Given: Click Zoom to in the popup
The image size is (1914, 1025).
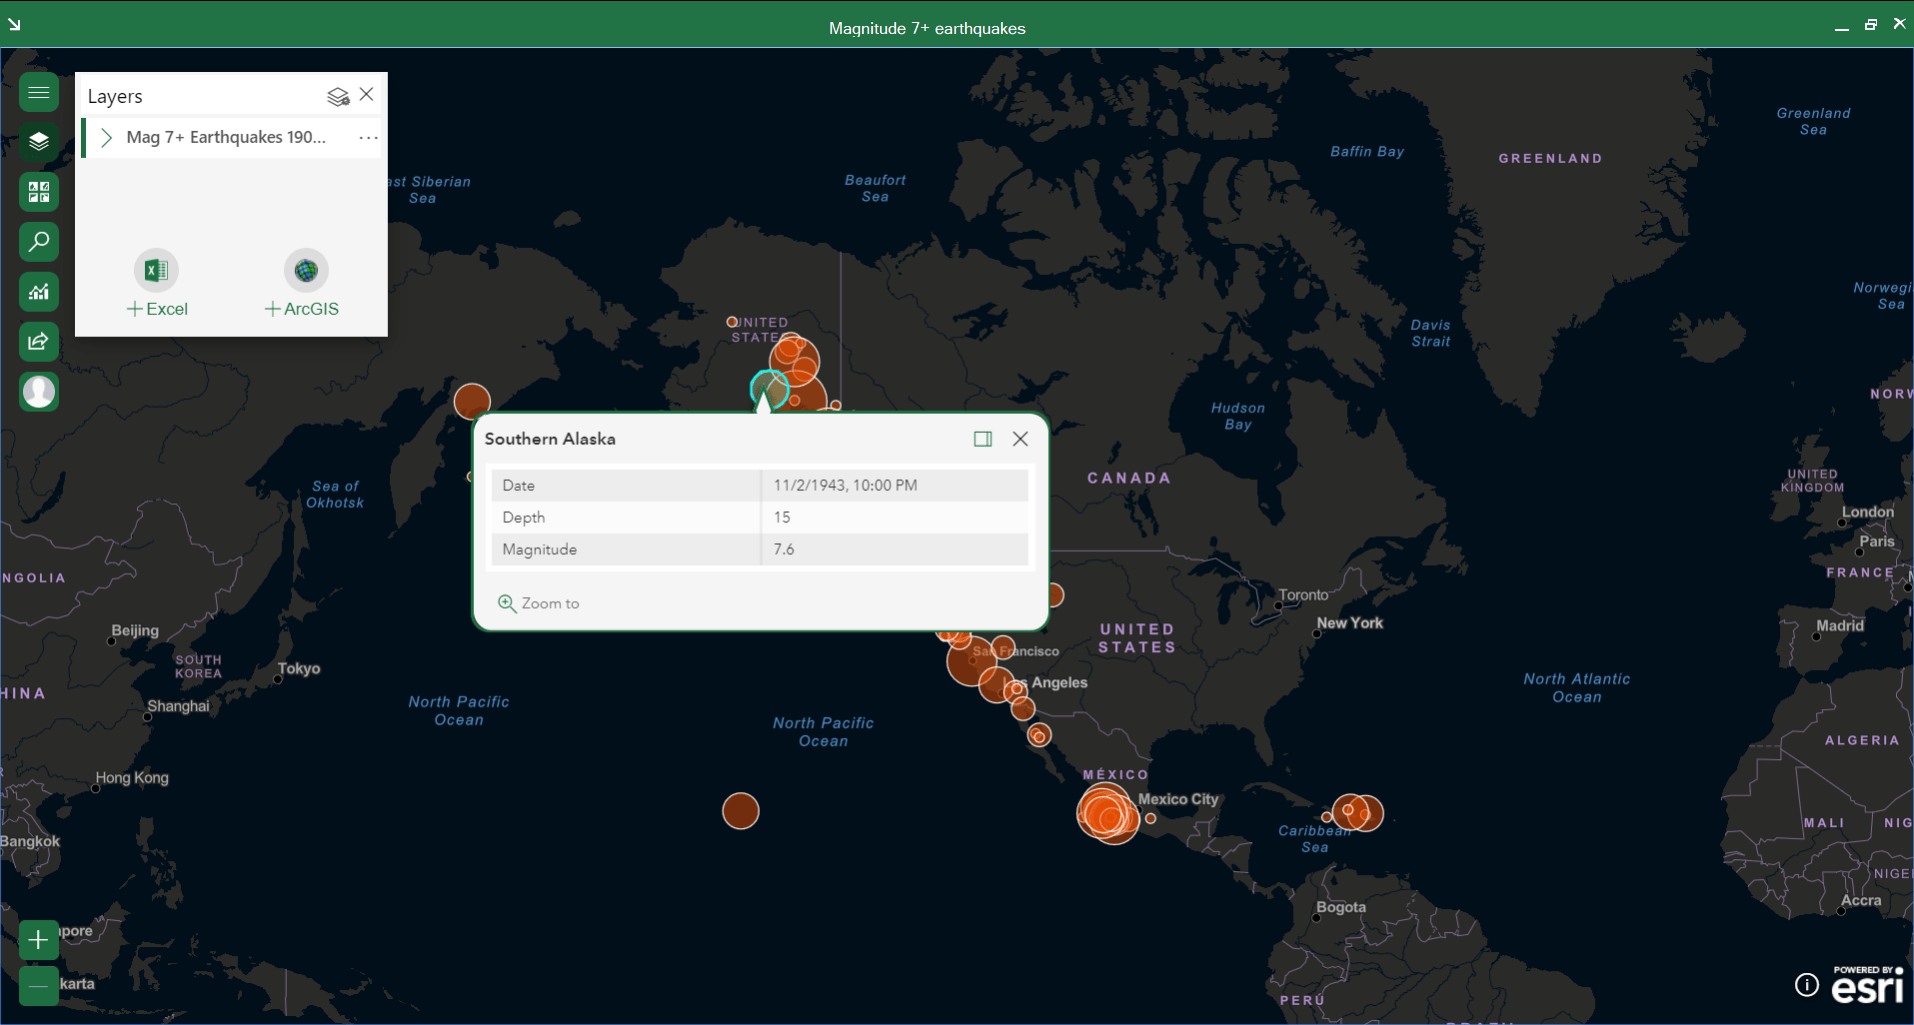Looking at the screenshot, I should point(539,602).
